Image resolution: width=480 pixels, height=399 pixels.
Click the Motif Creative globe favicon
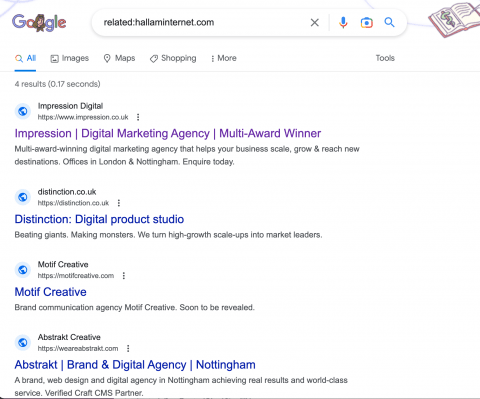[x=23, y=270]
